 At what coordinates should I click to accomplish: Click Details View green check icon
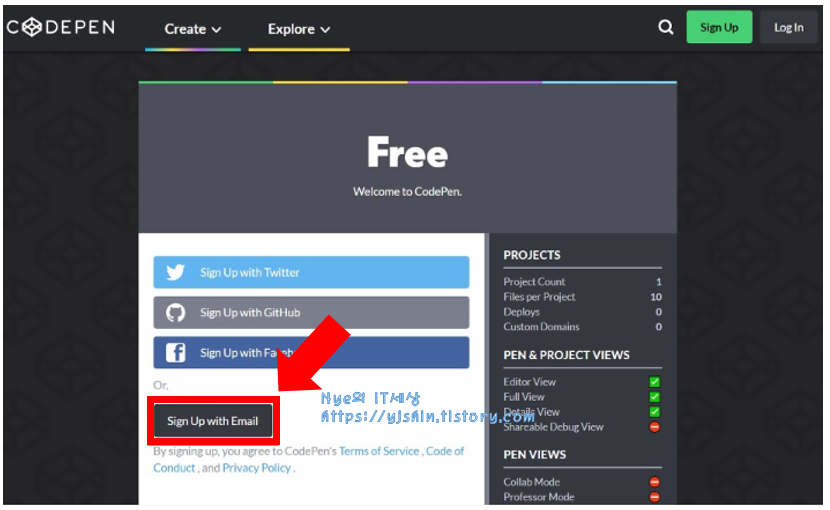coord(654,411)
